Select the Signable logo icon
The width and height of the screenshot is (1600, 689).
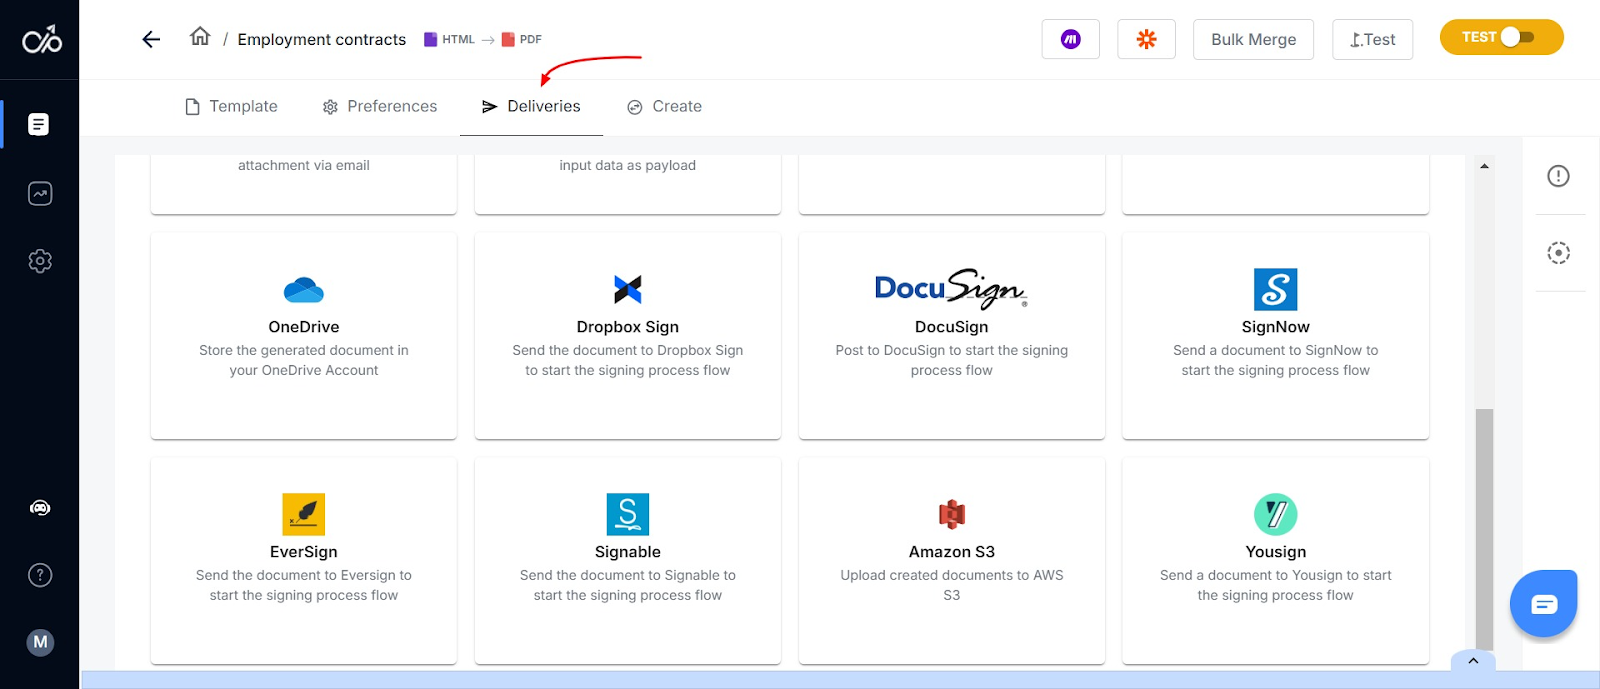pyautogui.click(x=628, y=514)
